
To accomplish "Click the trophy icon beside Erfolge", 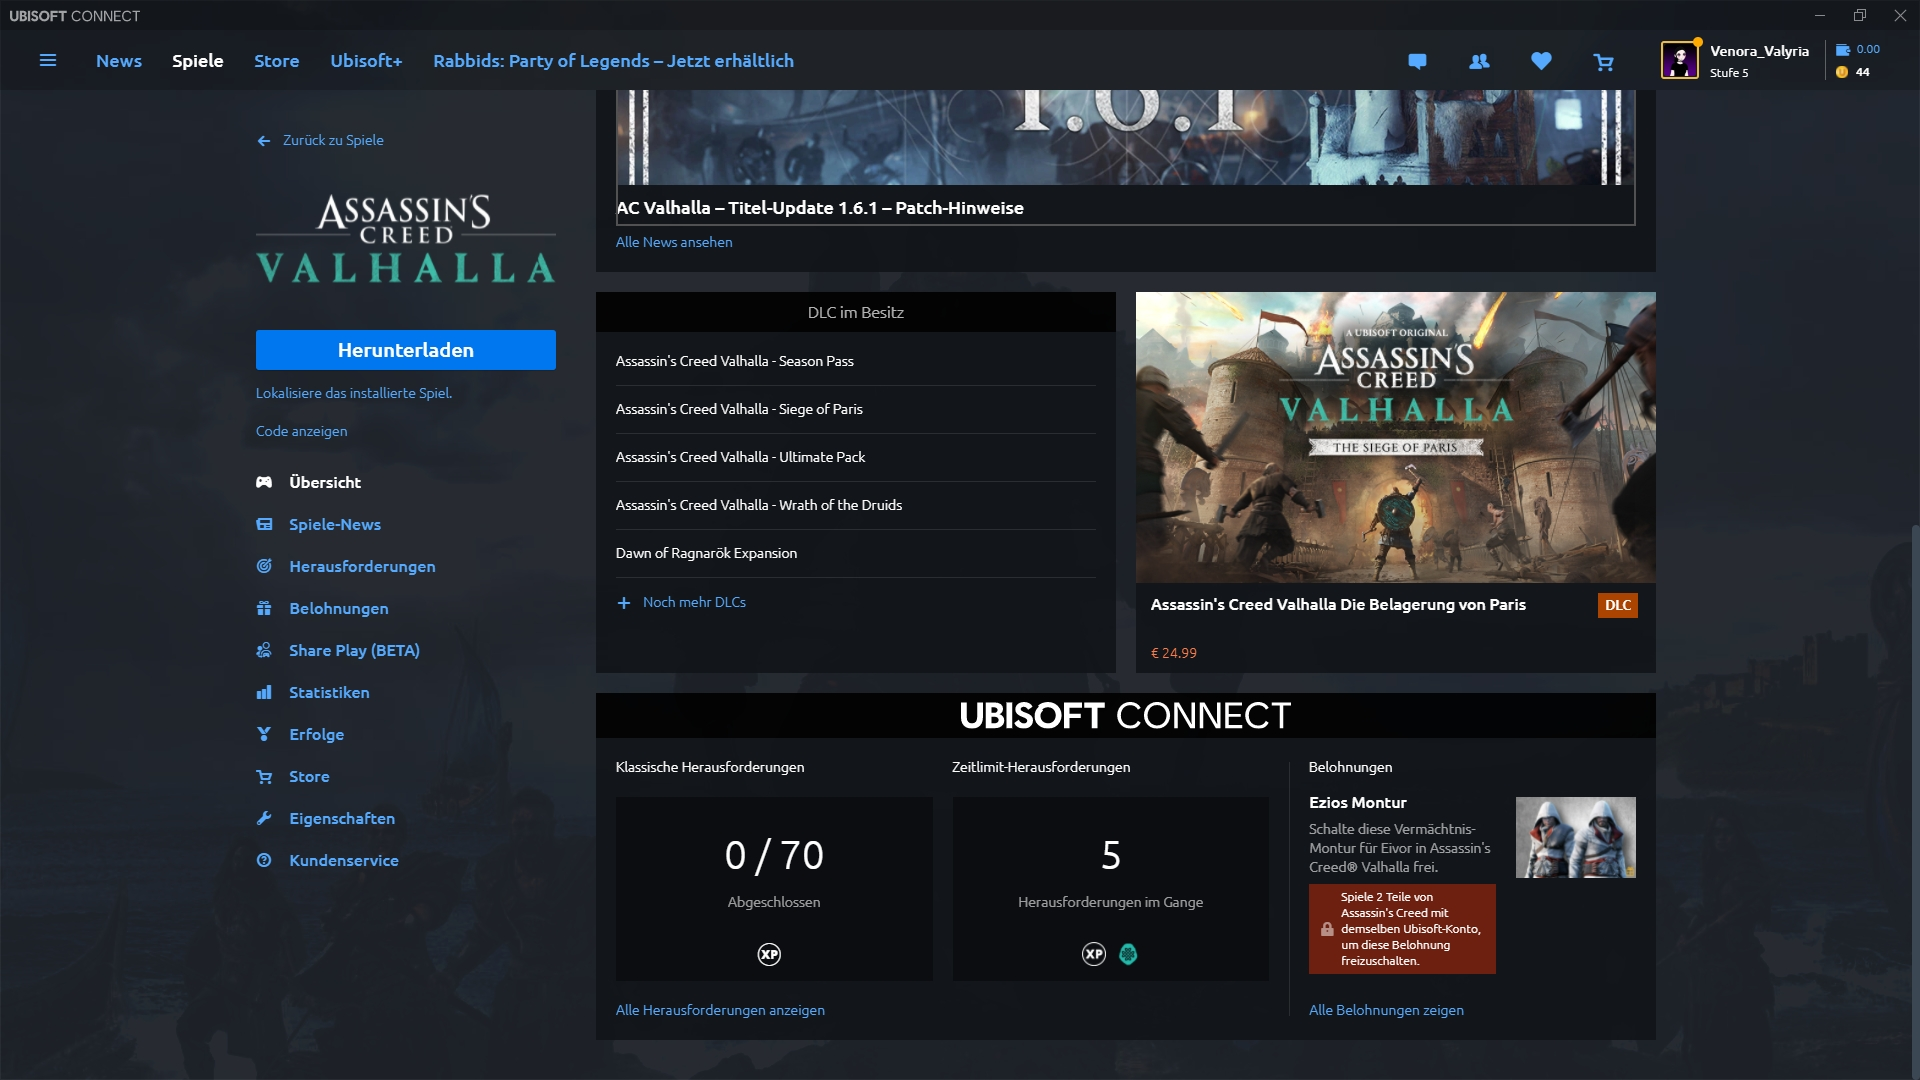I will (x=264, y=734).
